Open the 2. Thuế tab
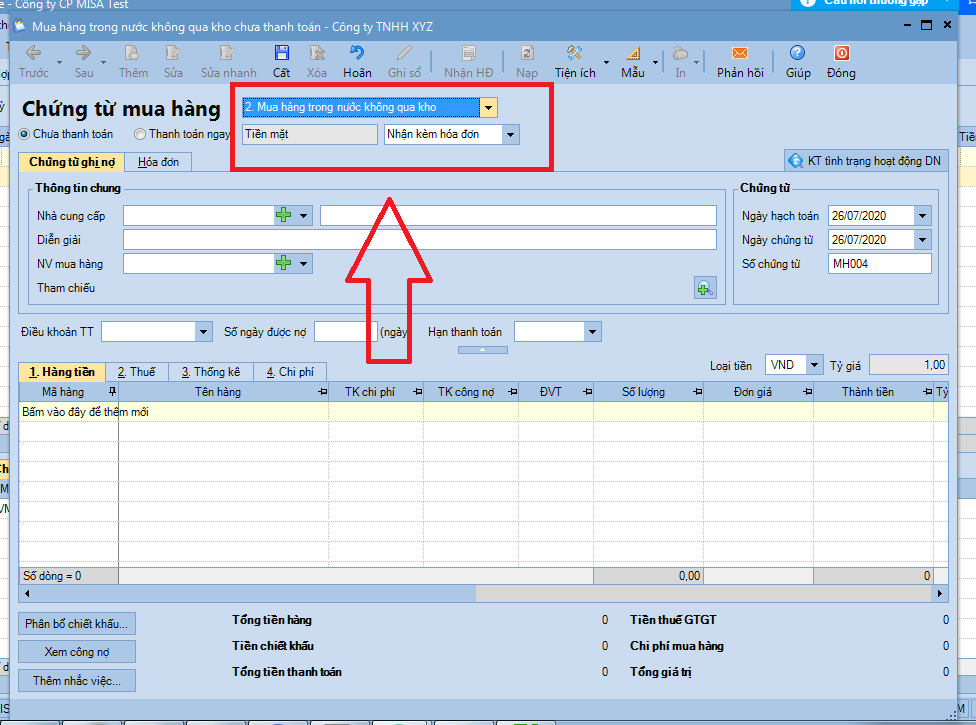 click(x=136, y=372)
